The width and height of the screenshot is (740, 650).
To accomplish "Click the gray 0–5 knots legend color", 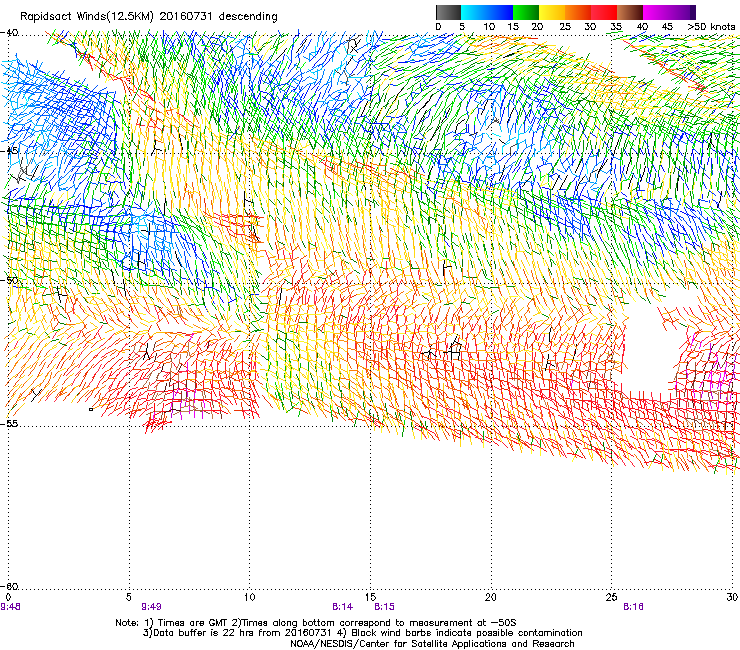I will [448, 12].
